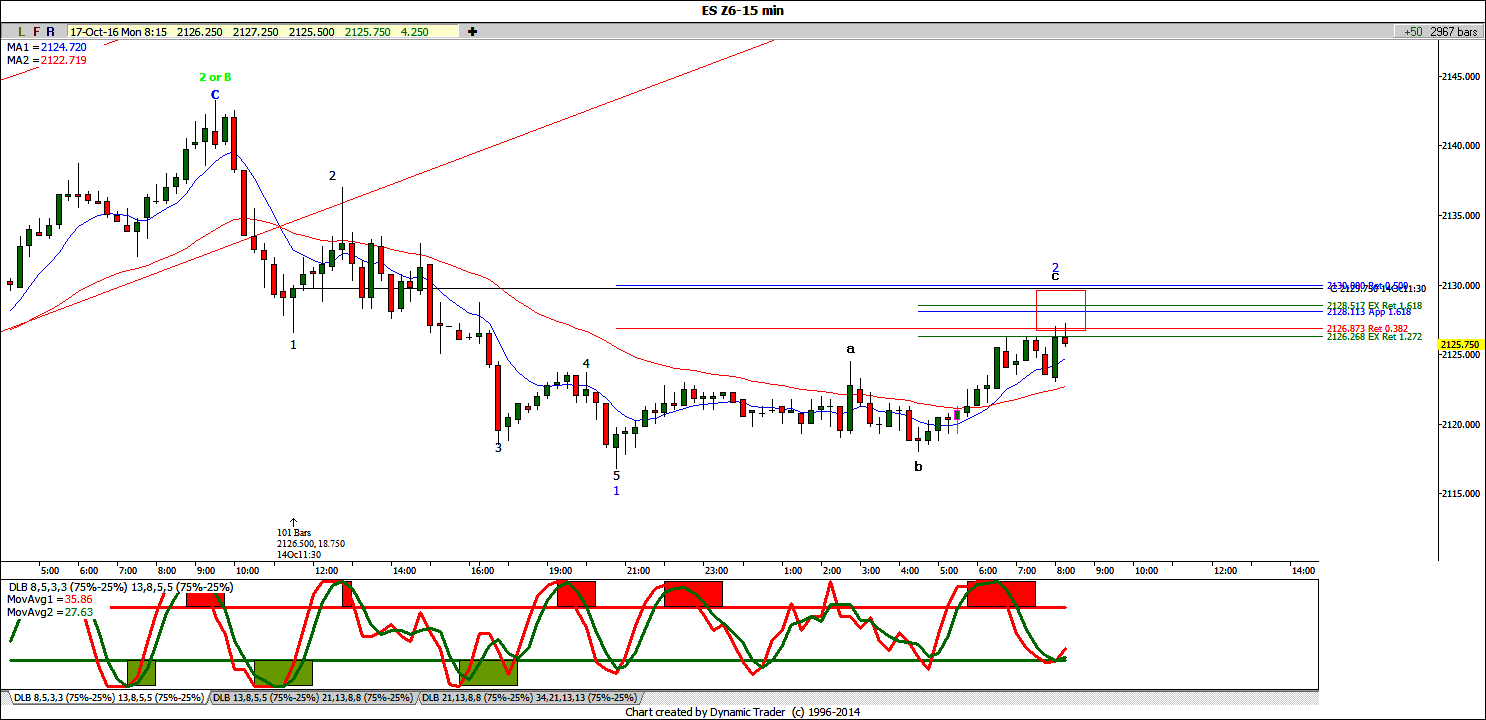
Task: Click the plus icon beside the price bar data
Action: point(472,32)
